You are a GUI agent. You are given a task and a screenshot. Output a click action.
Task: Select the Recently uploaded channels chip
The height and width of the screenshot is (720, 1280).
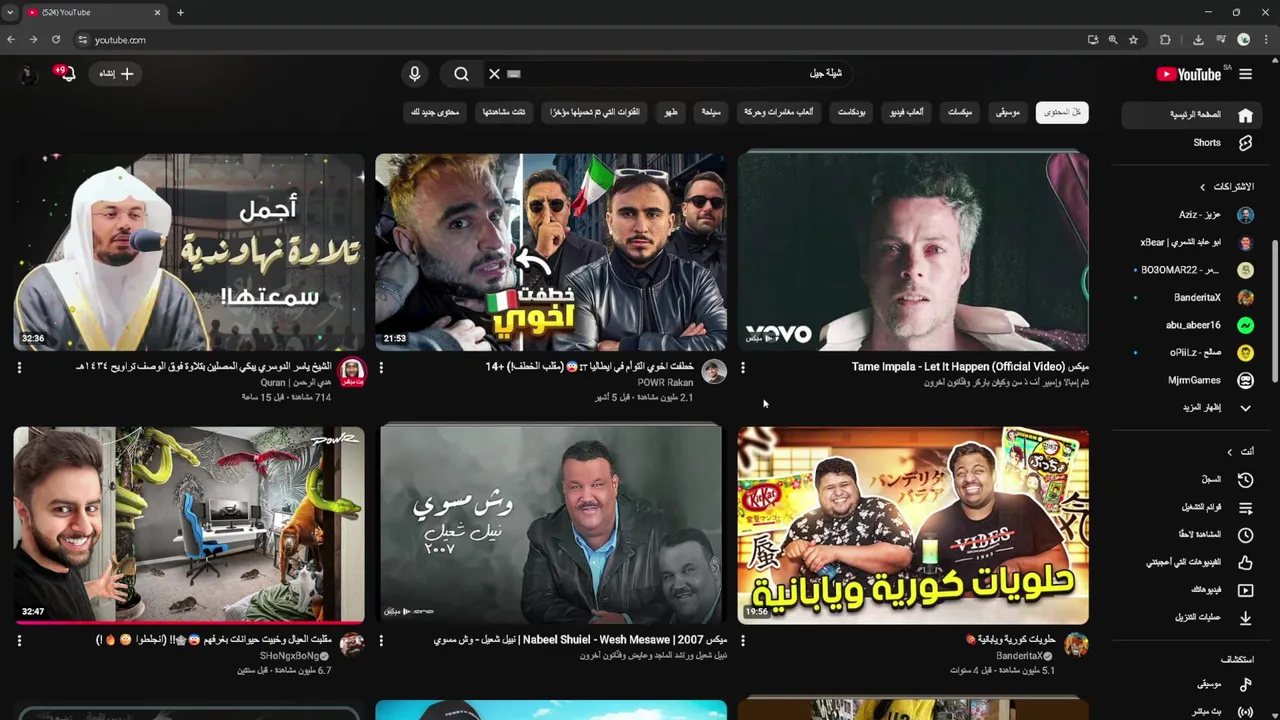point(595,112)
